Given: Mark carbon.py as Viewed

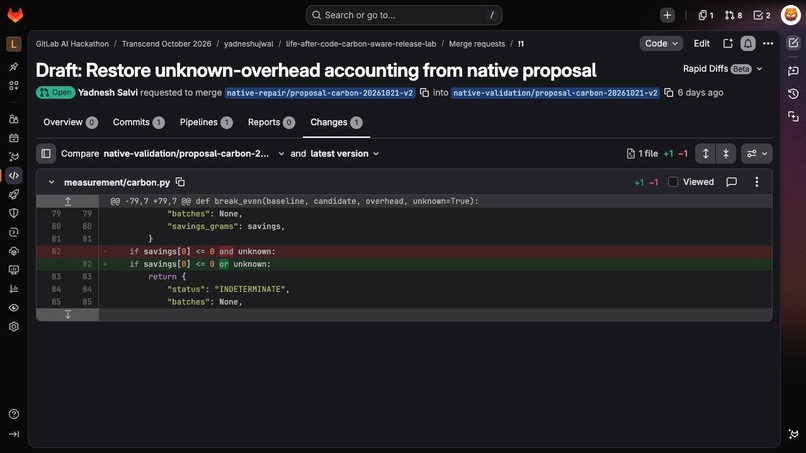Looking at the screenshot, I should (672, 182).
